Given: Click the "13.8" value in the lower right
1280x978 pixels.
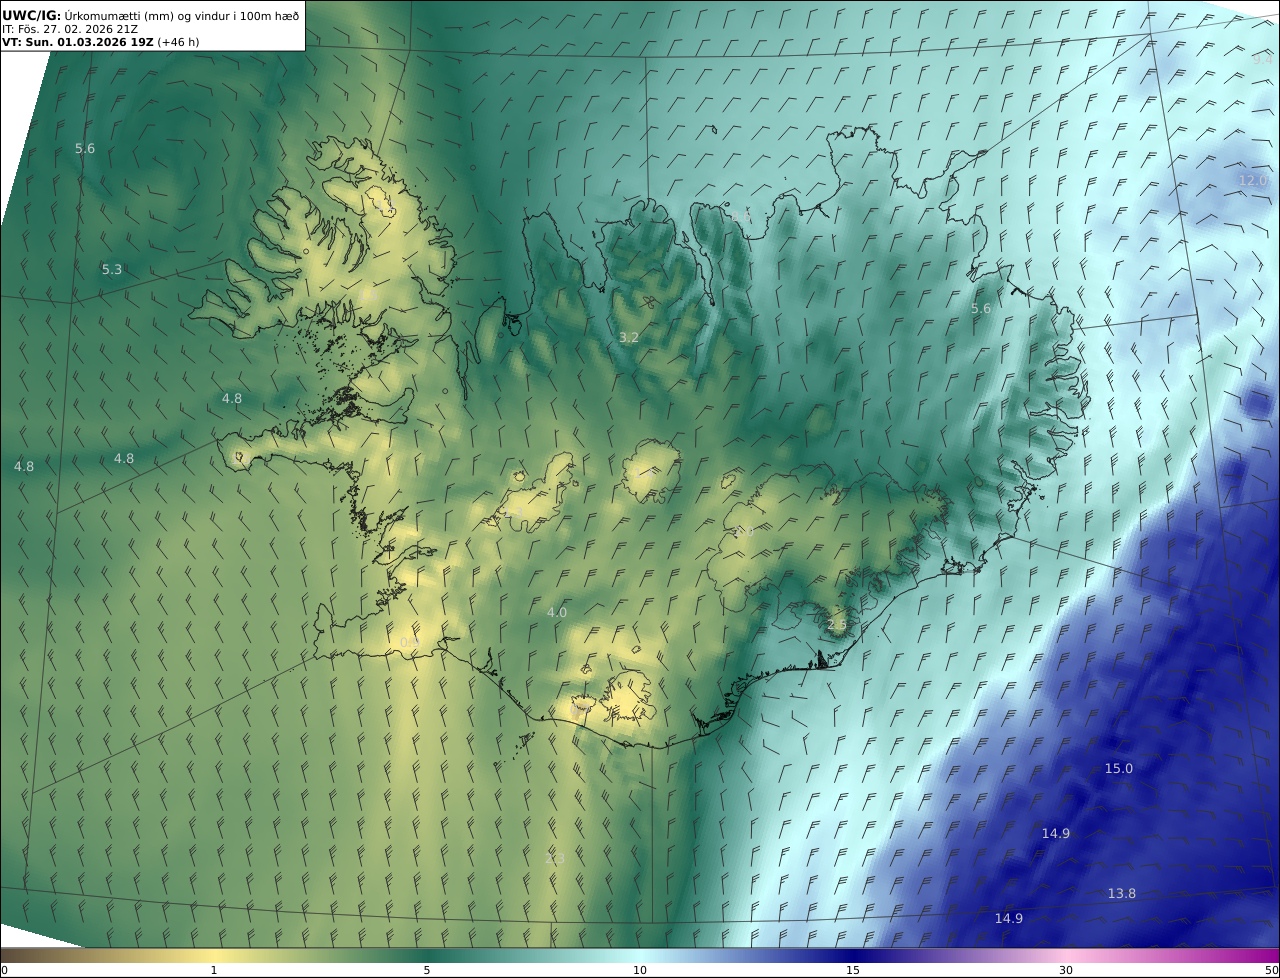Looking at the screenshot, I should 1121,893.
